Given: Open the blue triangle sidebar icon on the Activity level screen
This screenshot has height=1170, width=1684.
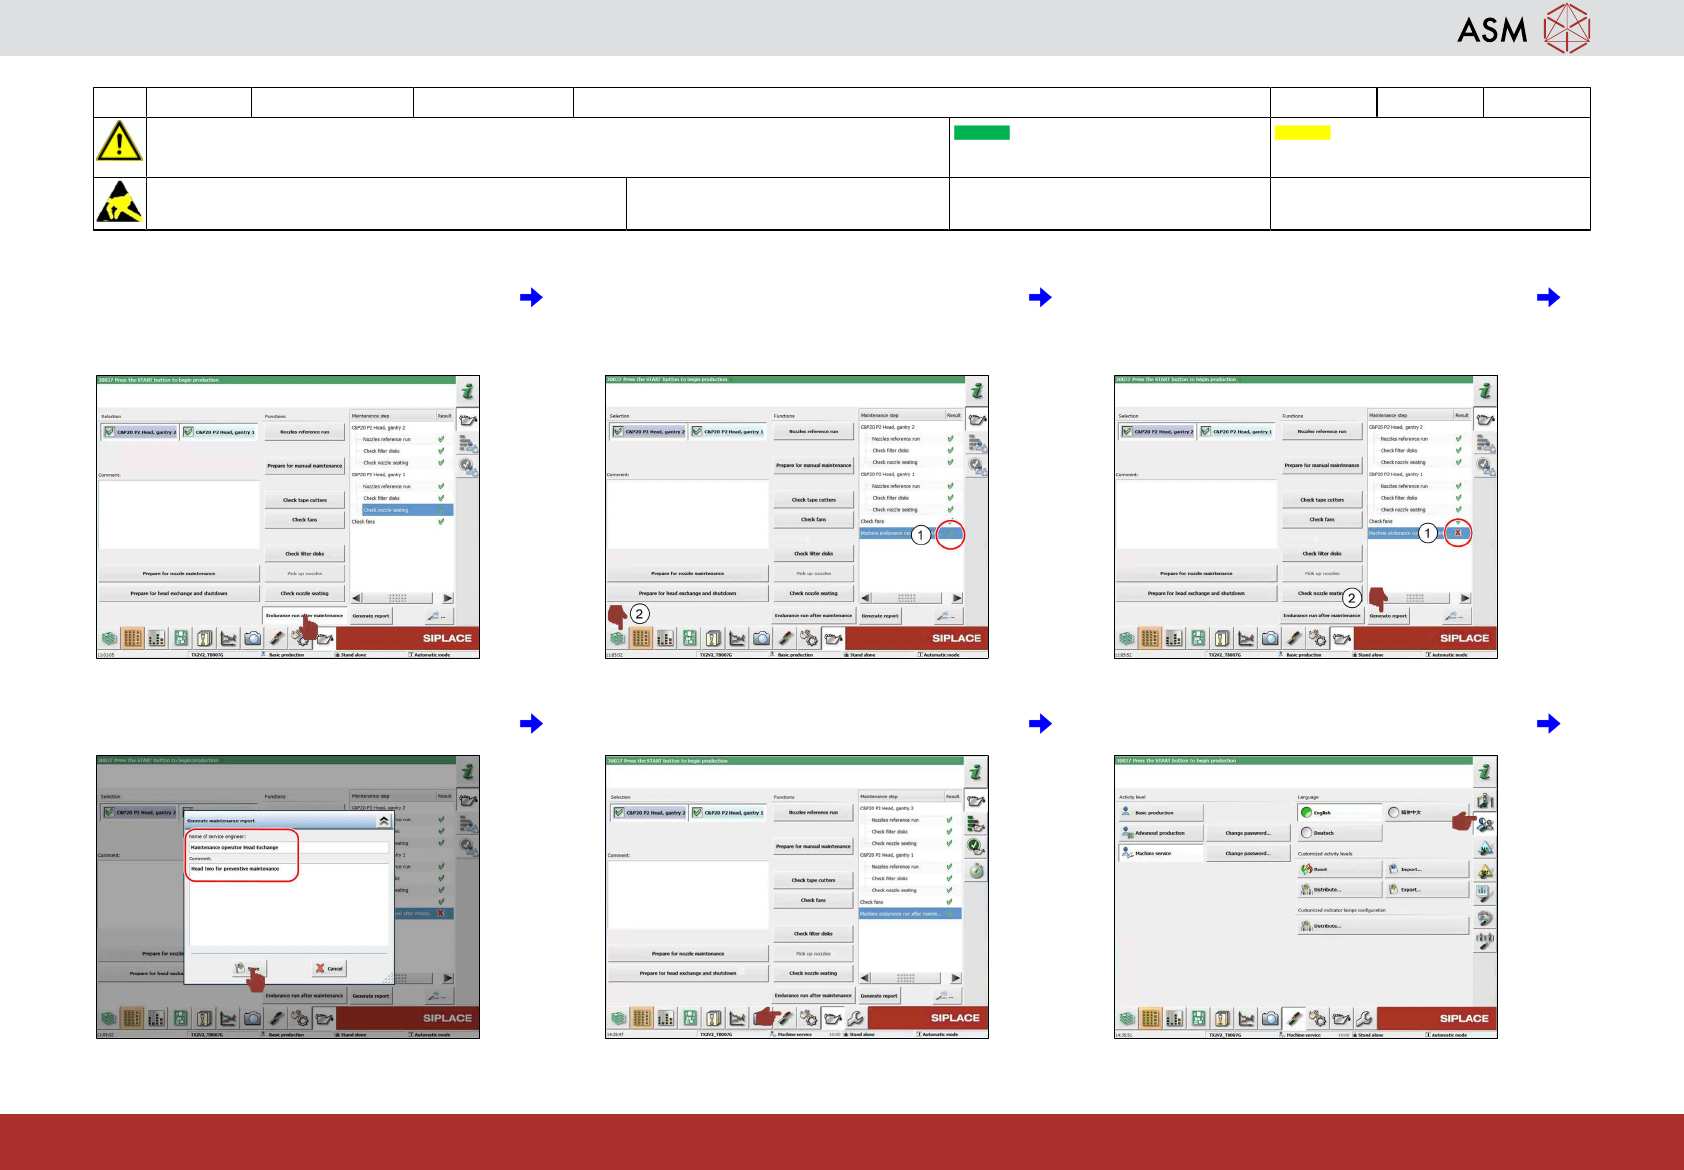Looking at the screenshot, I should click(x=1485, y=848).
